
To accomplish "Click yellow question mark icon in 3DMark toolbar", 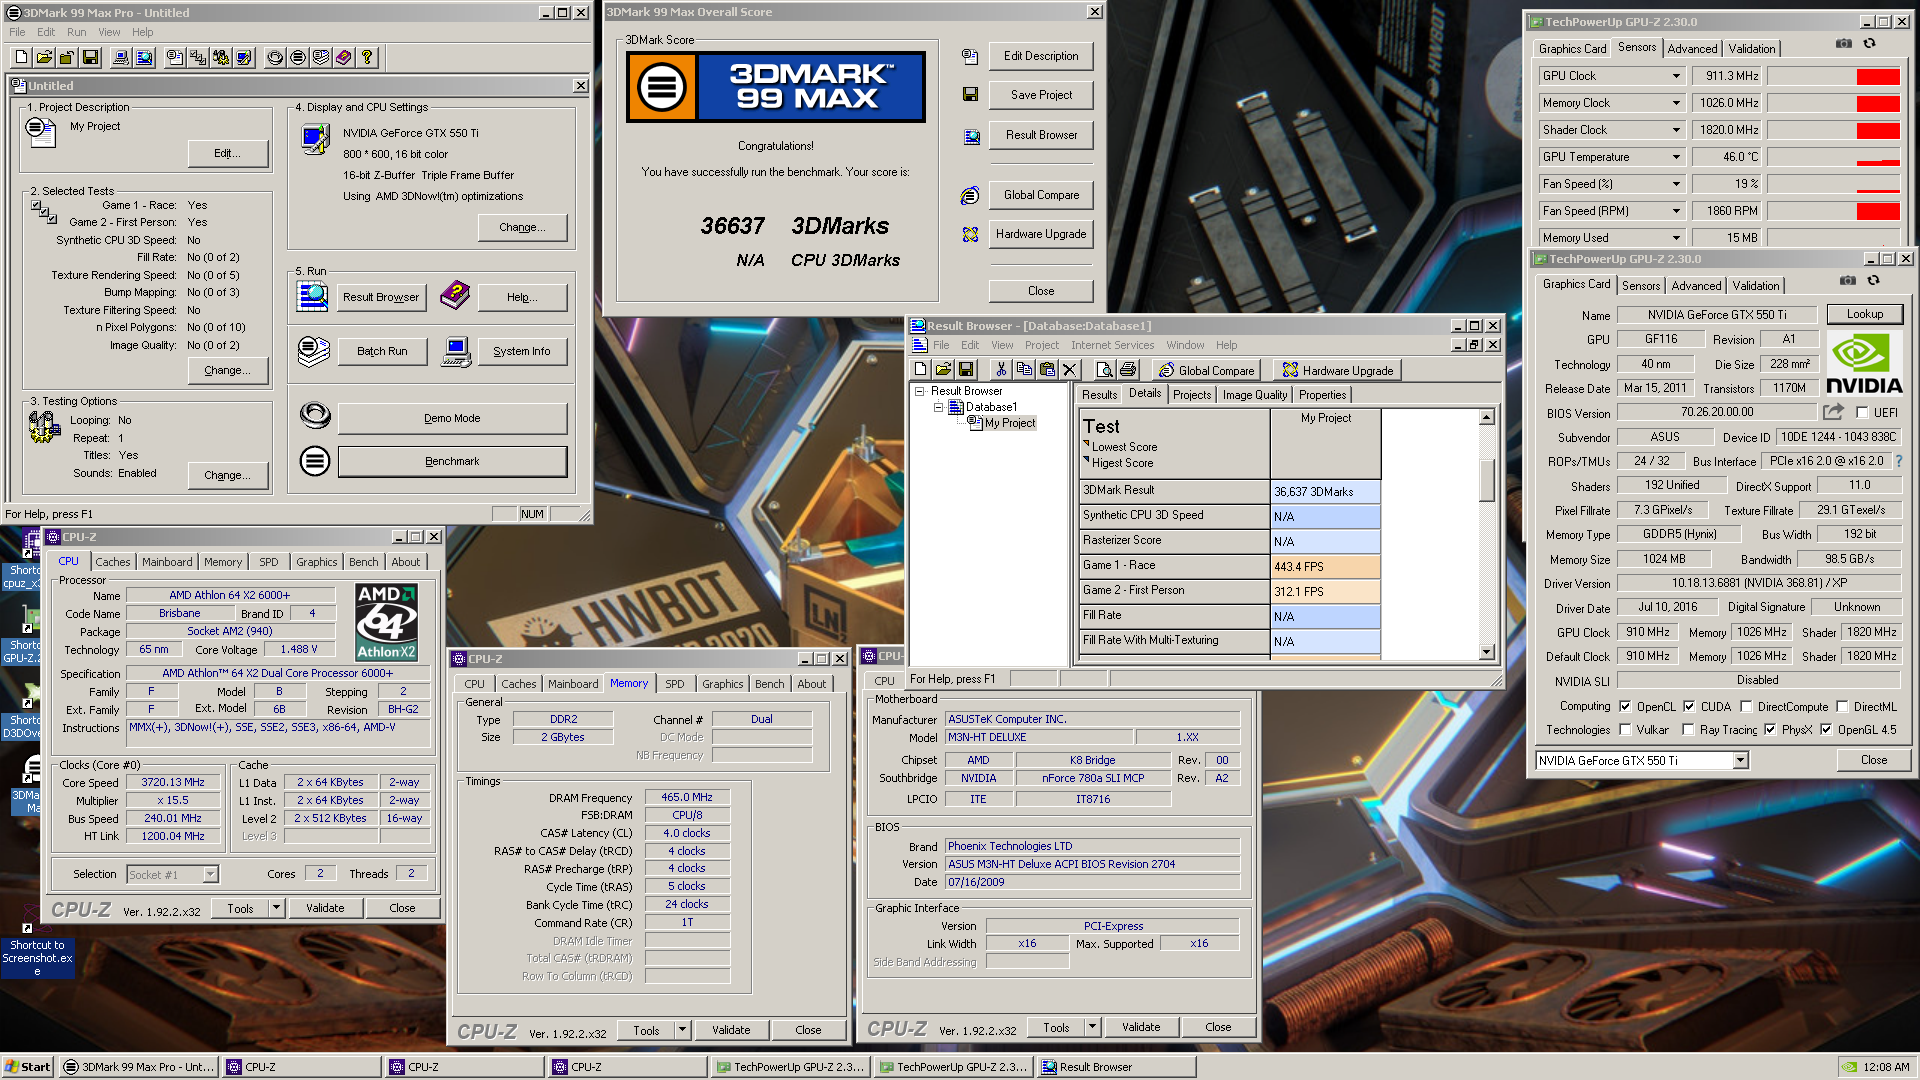I will coord(367,58).
